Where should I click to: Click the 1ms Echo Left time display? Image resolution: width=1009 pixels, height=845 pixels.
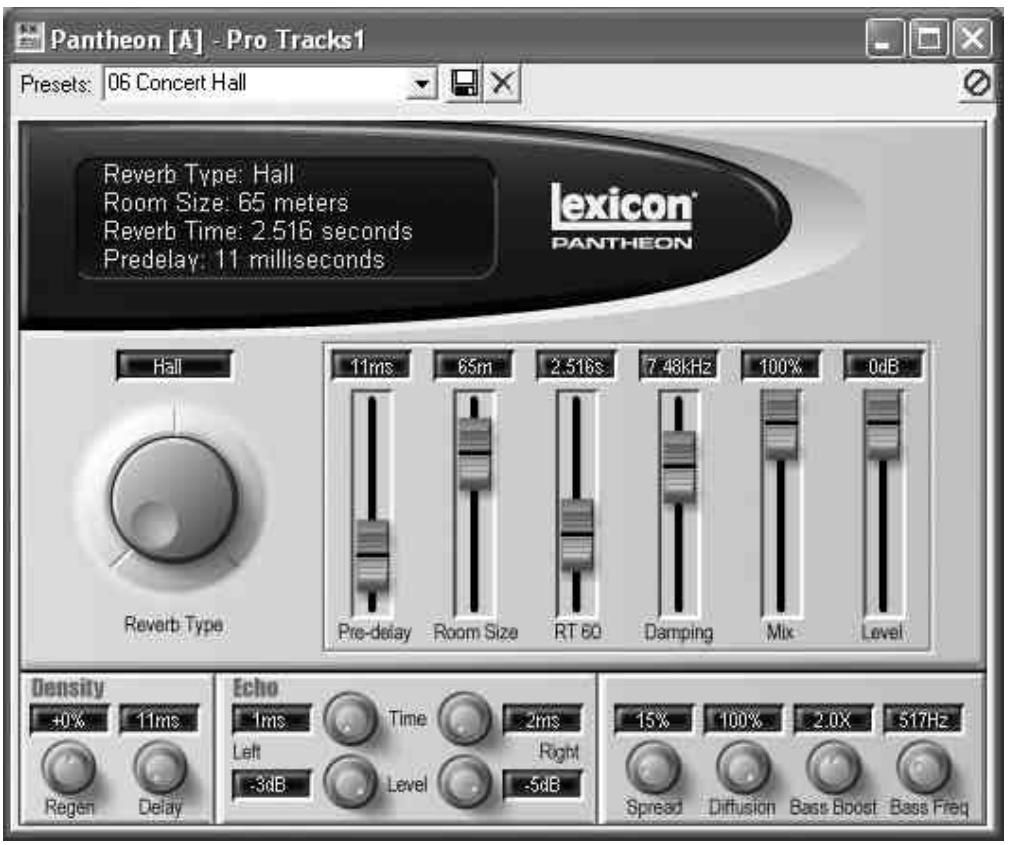[x=271, y=720]
